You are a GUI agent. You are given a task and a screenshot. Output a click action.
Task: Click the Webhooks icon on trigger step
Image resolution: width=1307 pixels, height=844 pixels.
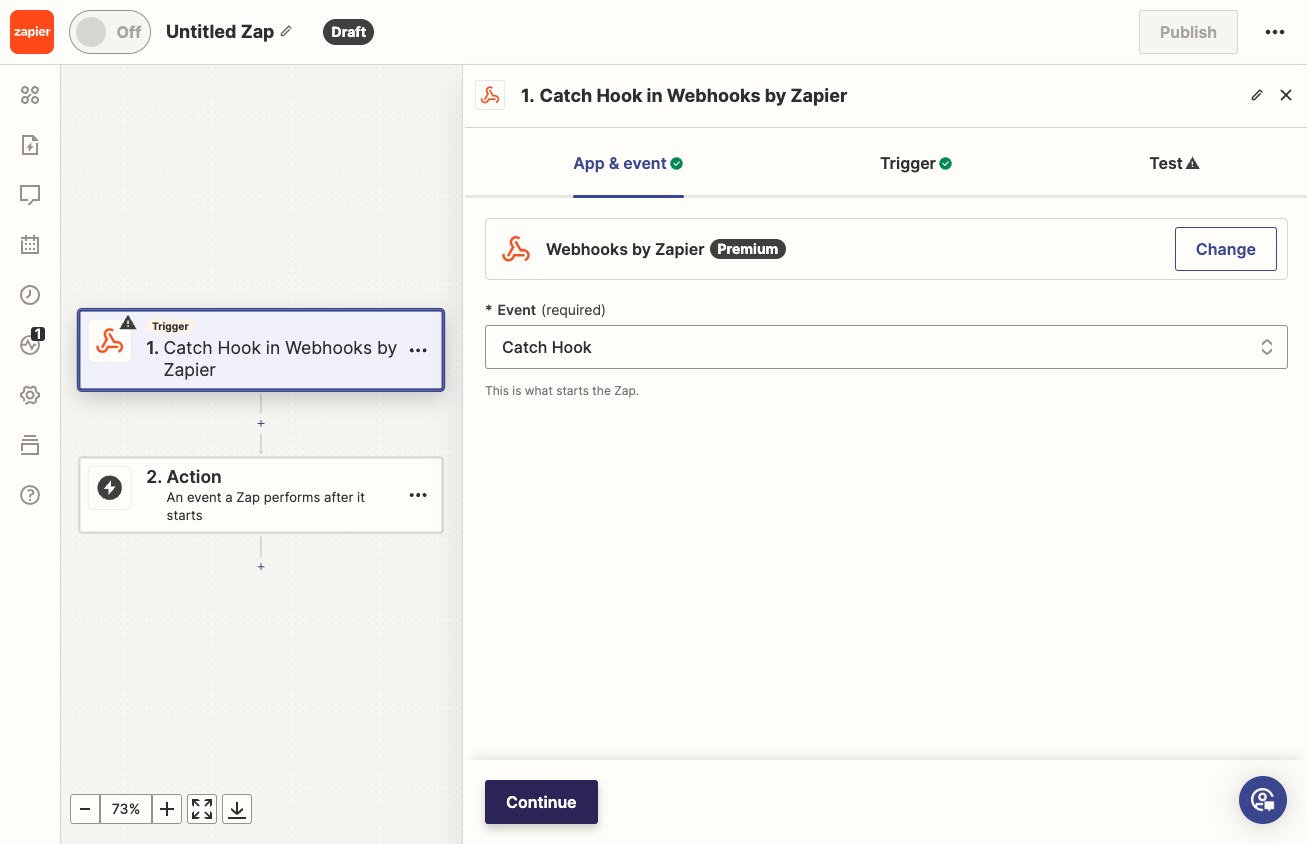pyautogui.click(x=109, y=341)
